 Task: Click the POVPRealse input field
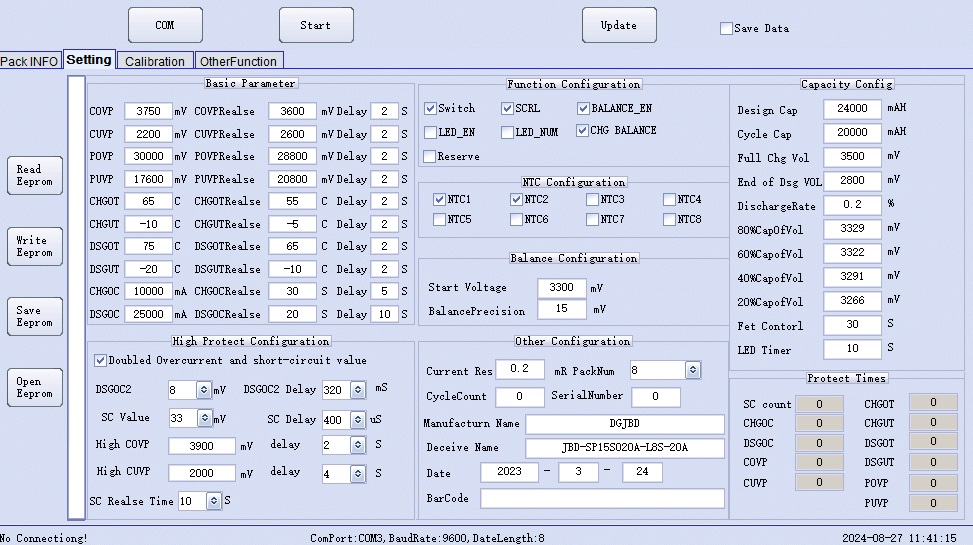click(292, 156)
